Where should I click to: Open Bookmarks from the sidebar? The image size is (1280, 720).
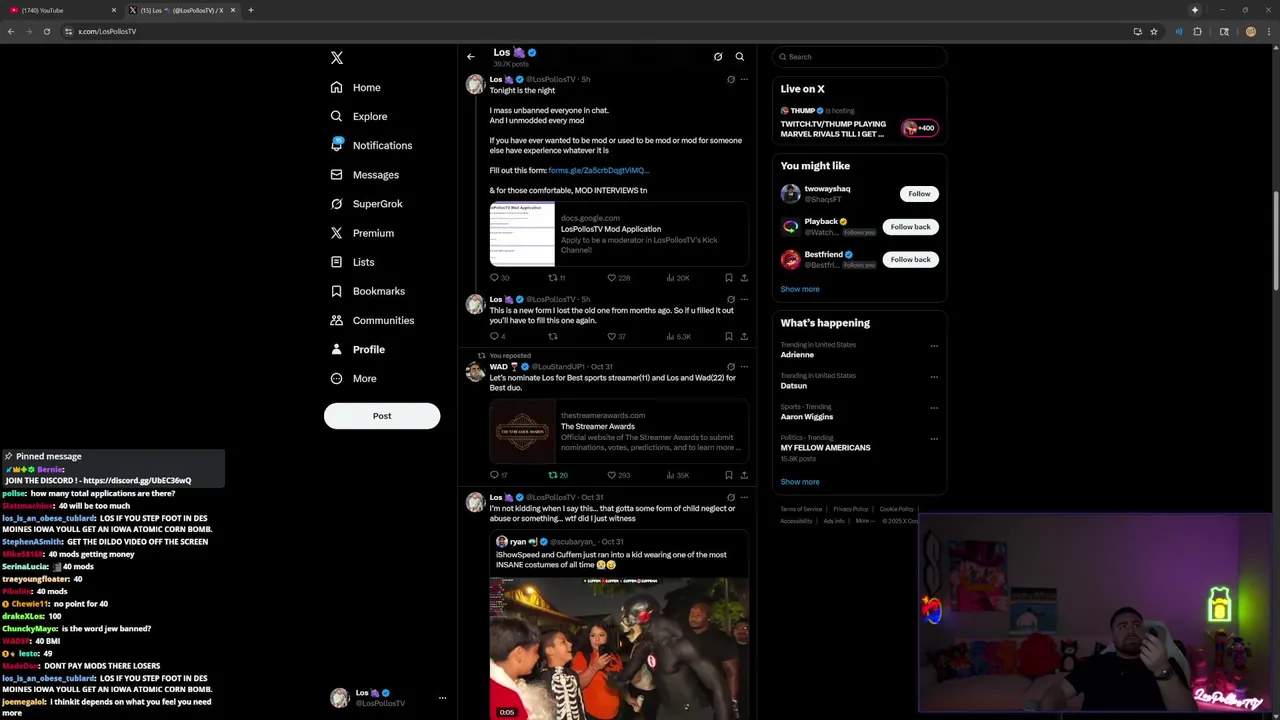click(368, 291)
